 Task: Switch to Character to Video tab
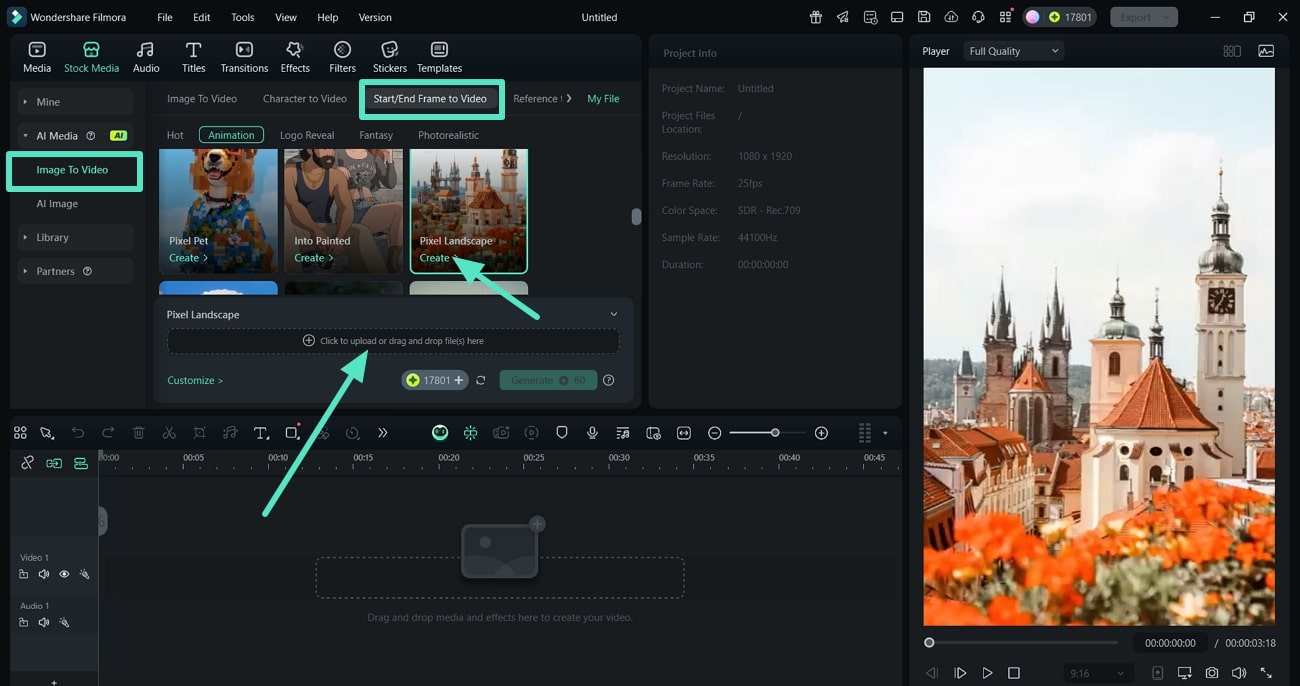305,99
